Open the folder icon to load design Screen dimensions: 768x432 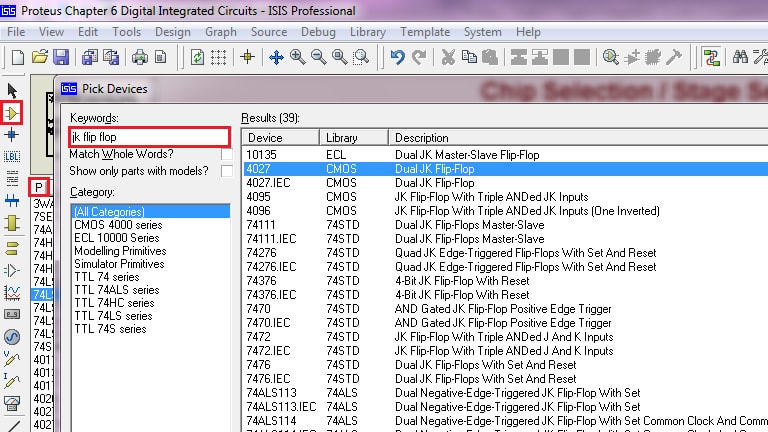(40, 57)
